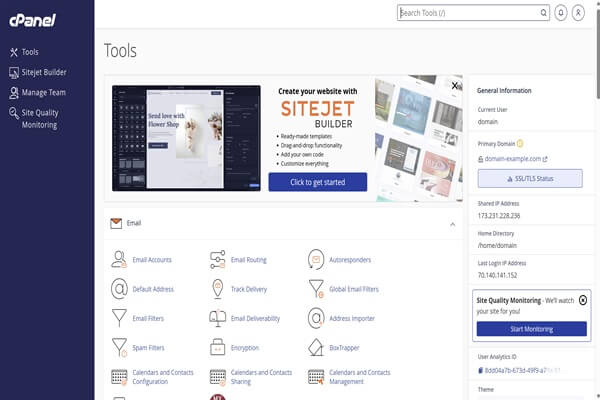Collapse the Email section chevron

pos(453,224)
